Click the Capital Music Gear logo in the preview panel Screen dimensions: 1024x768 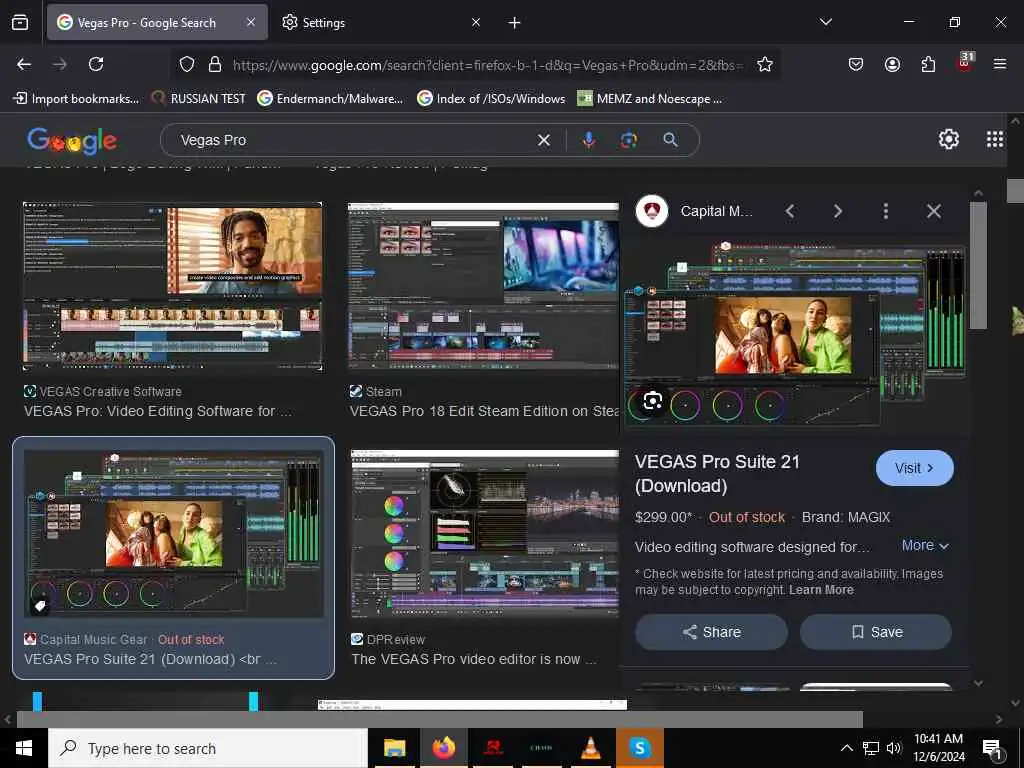point(652,211)
